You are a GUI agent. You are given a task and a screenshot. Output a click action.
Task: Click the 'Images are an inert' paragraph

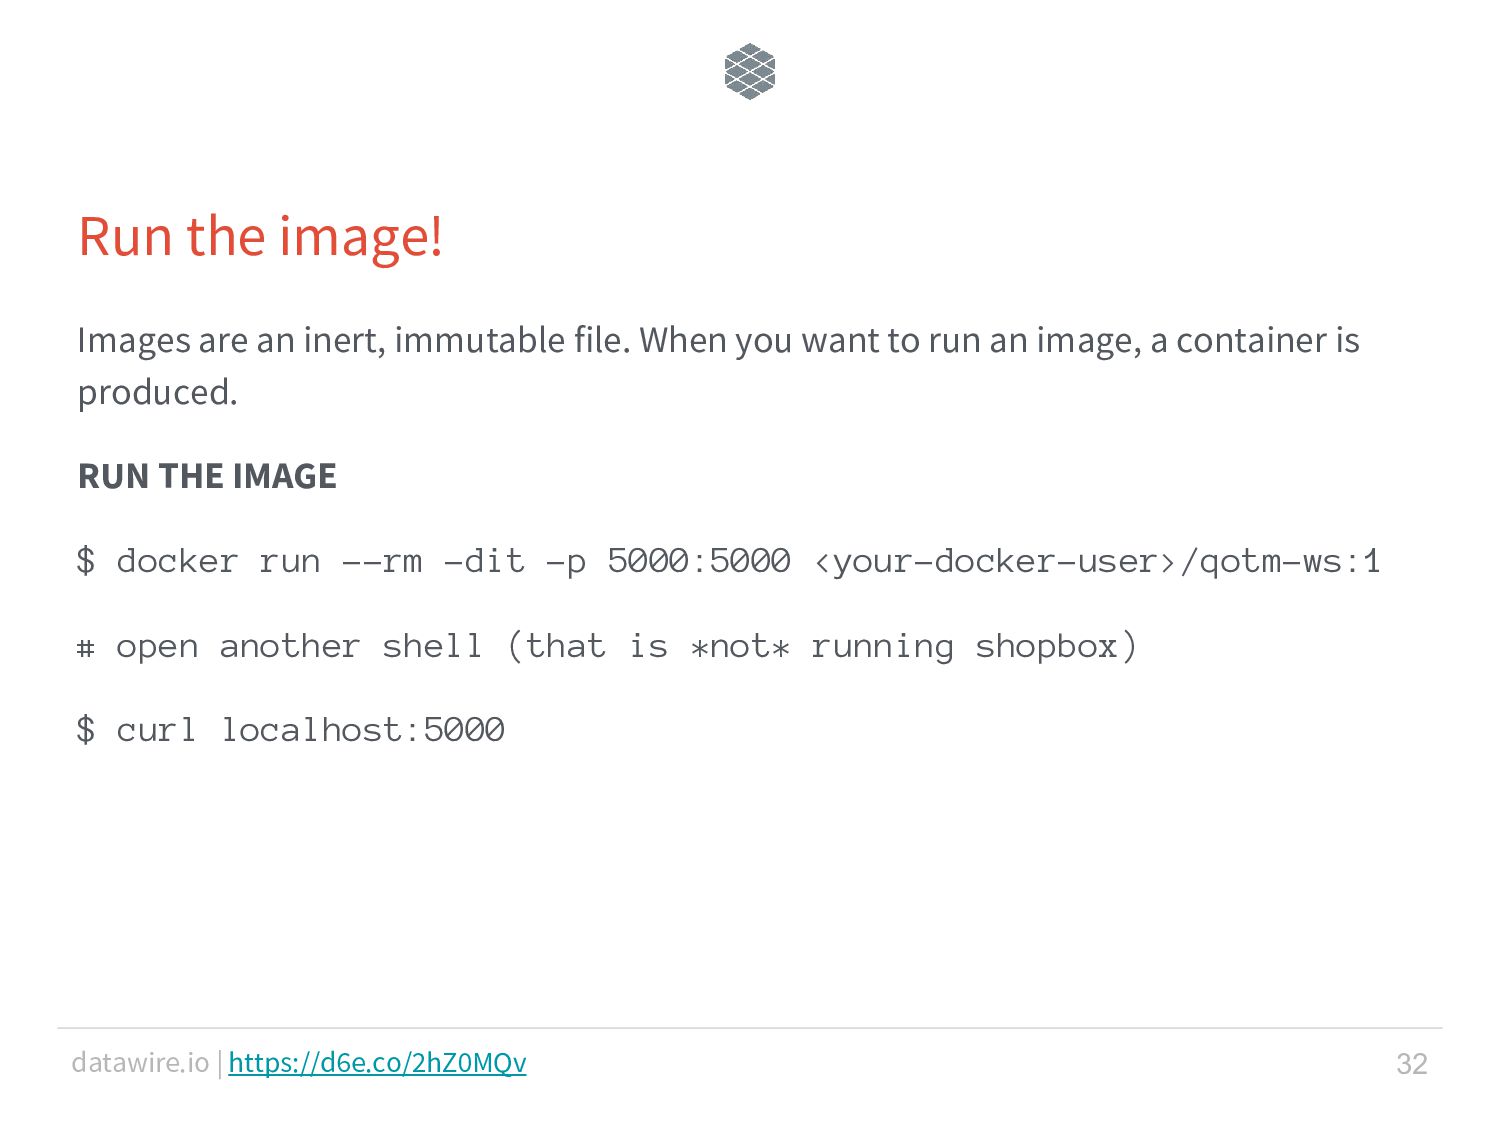[x=718, y=366]
